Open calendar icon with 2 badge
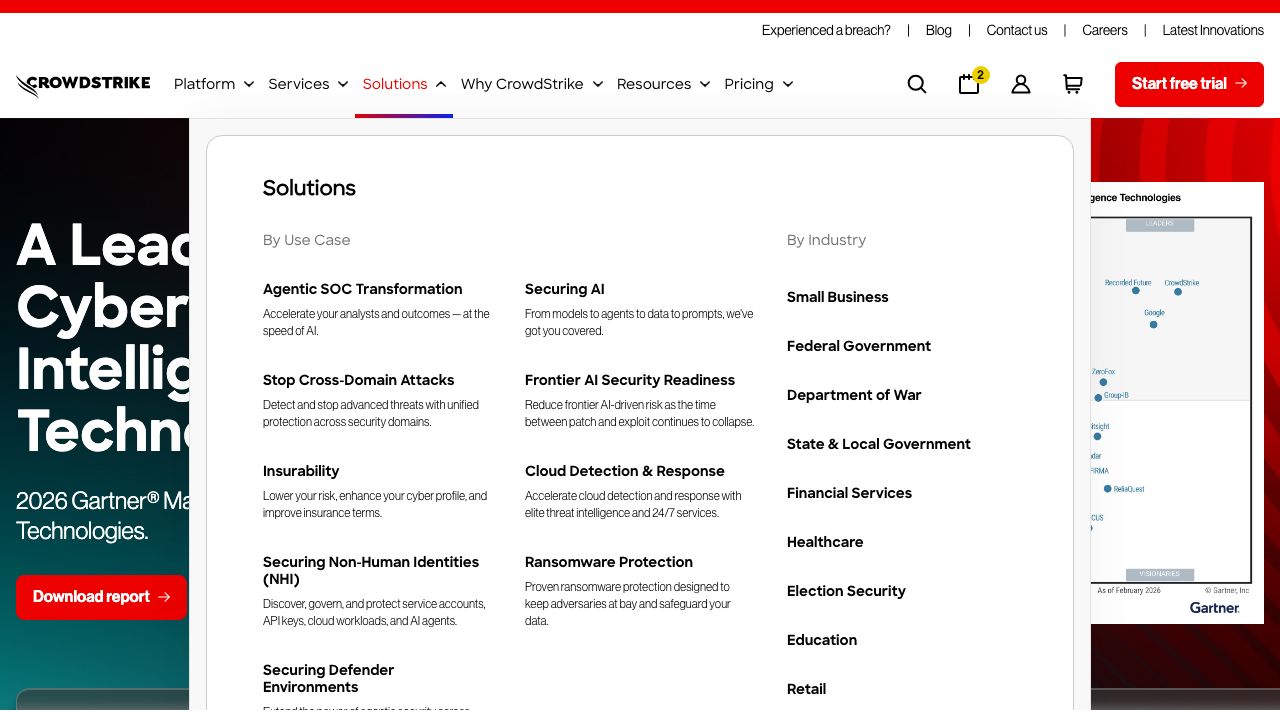Image resolution: width=1280 pixels, height=720 pixels. (971, 82)
